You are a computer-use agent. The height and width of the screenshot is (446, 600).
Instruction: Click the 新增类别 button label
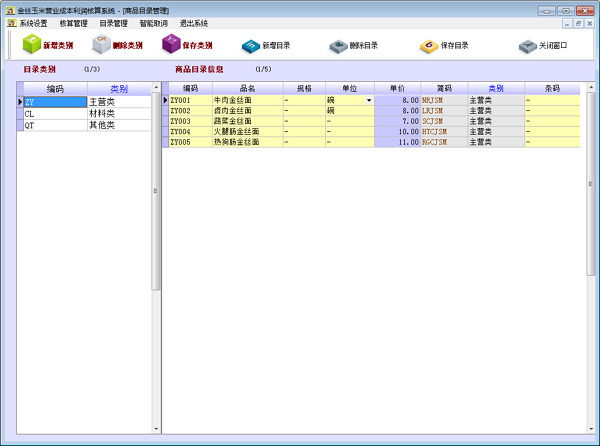(58, 46)
